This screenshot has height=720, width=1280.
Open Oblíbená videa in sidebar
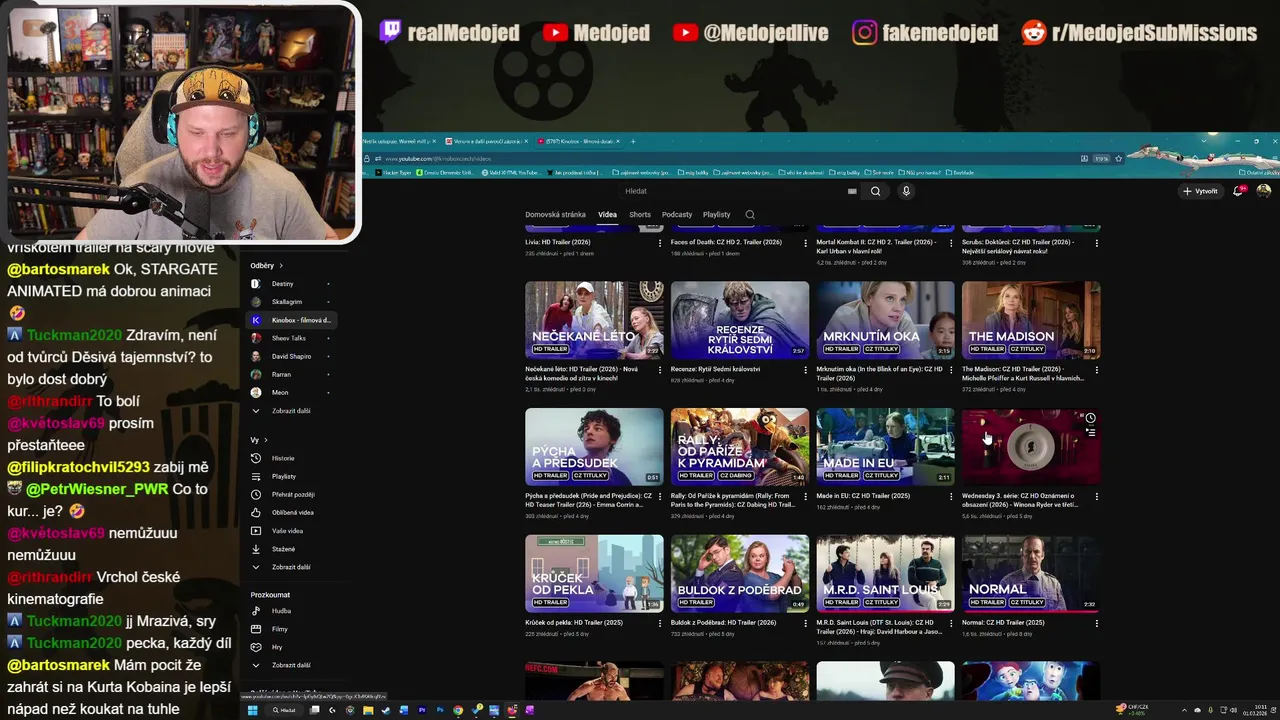pyautogui.click(x=292, y=512)
